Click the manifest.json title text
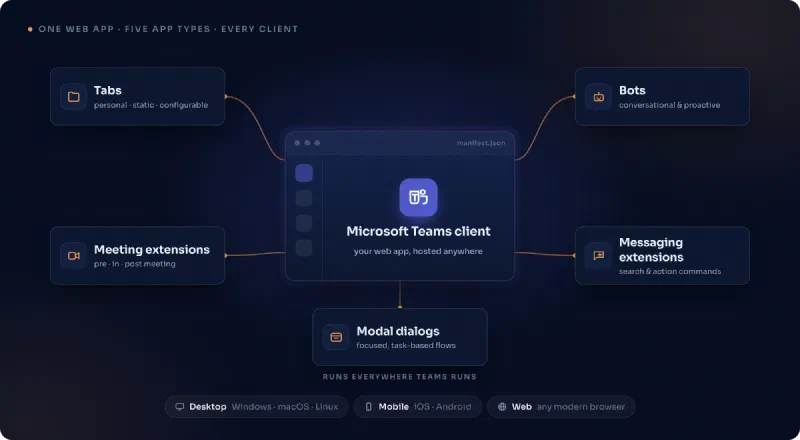 [481, 143]
